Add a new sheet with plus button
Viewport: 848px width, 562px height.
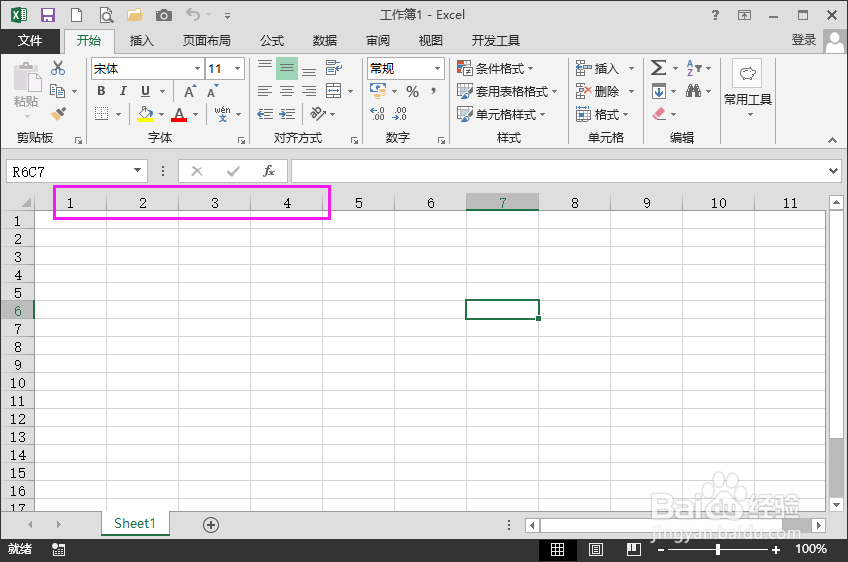coord(211,524)
